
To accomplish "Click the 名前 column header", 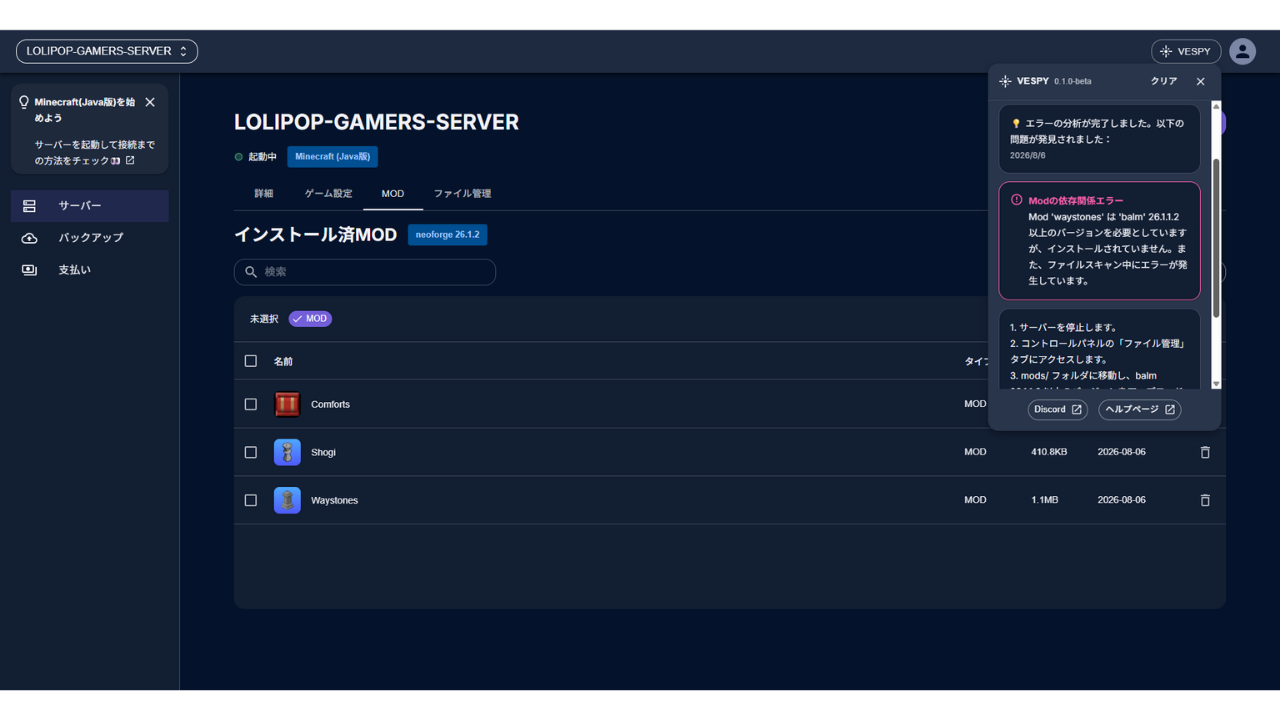I will 283,362.
